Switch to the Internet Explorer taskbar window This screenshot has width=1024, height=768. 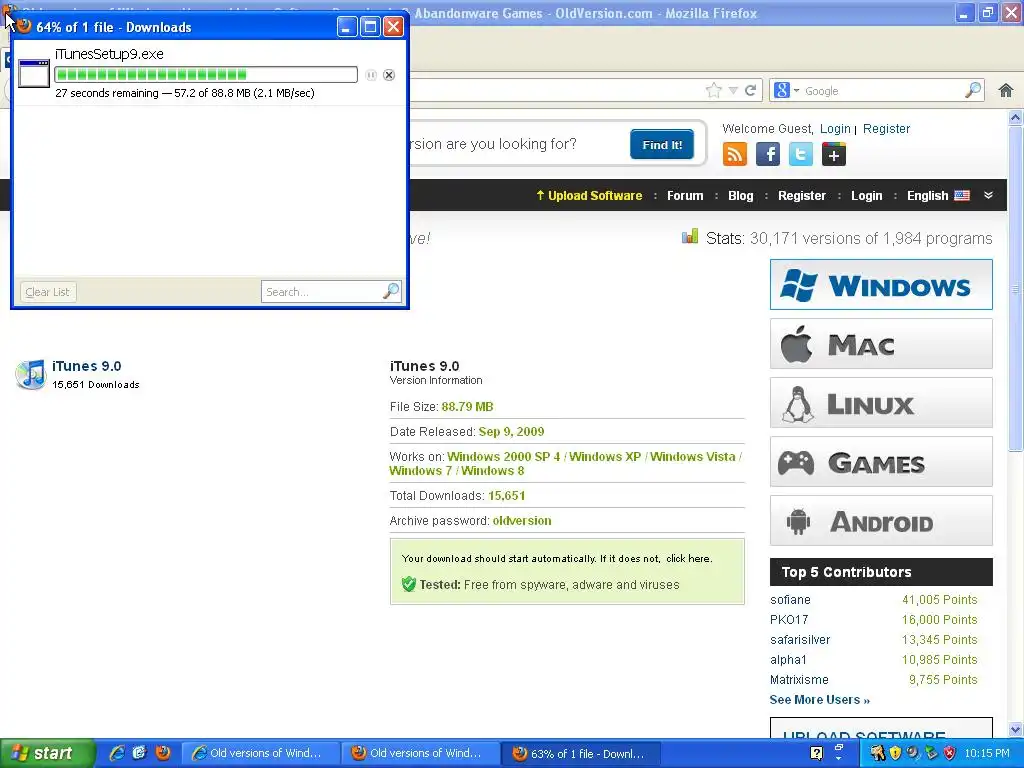pyautogui.click(x=260, y=753)
